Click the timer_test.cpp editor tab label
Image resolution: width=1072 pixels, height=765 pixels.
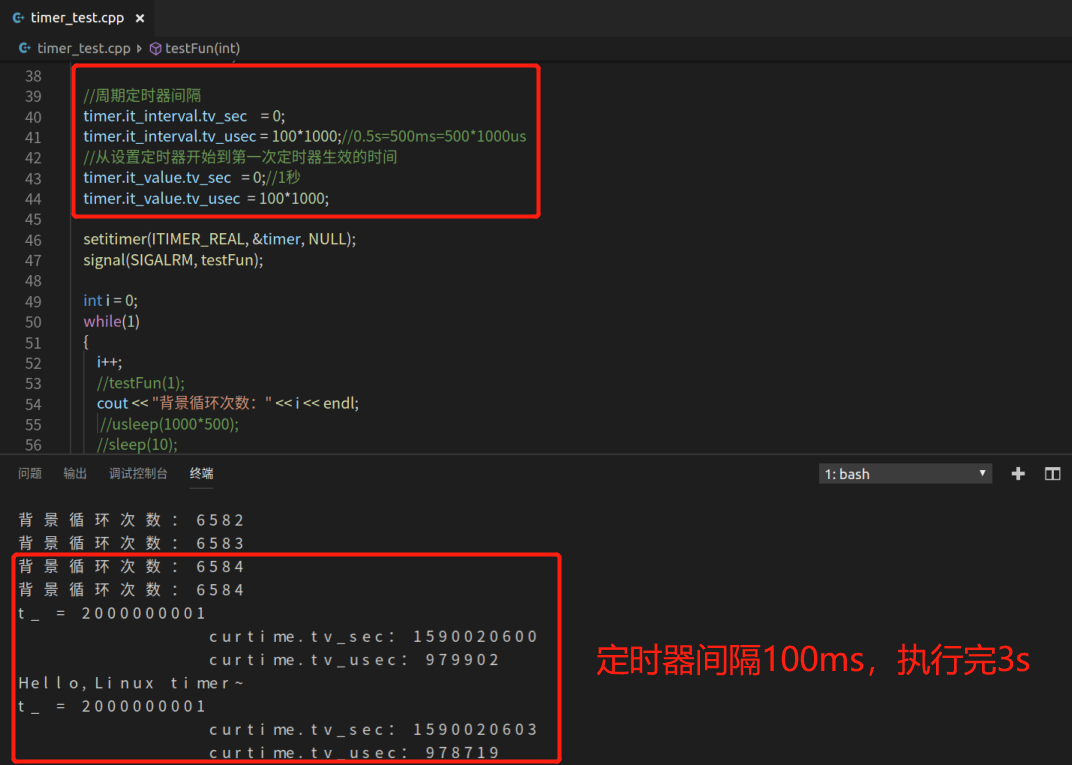[78, 17]
